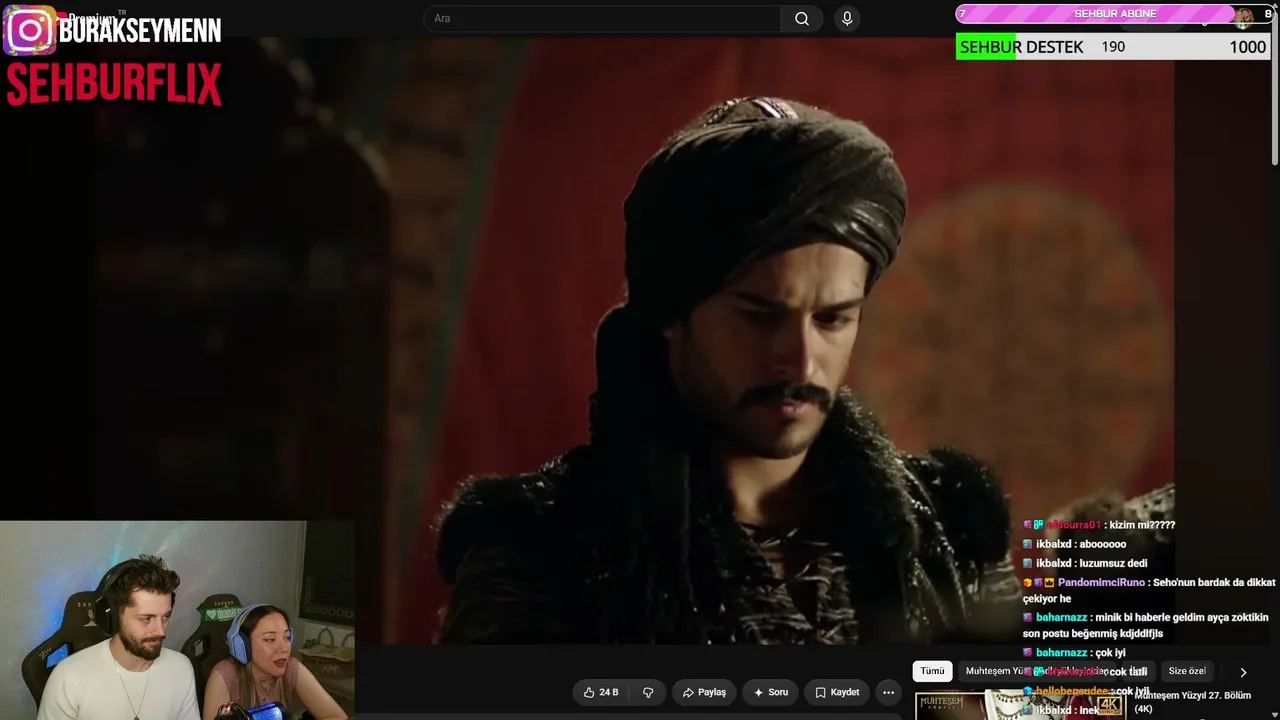Share the video using Paylaş
The width and height of the screenshot is (1280, 720).
pos(704,692)
